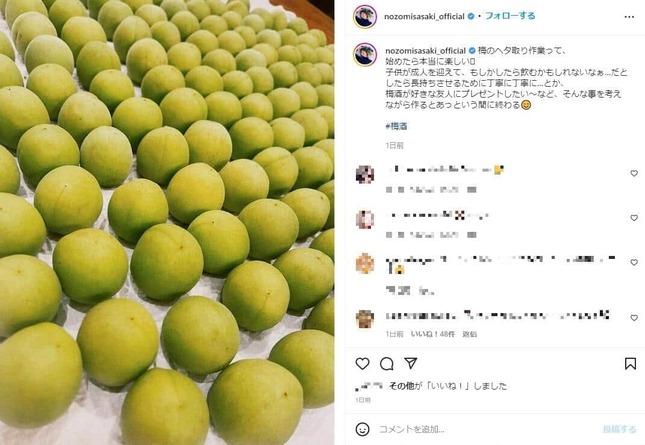
Task: Click the 投稿する post button
Action: 619,429
